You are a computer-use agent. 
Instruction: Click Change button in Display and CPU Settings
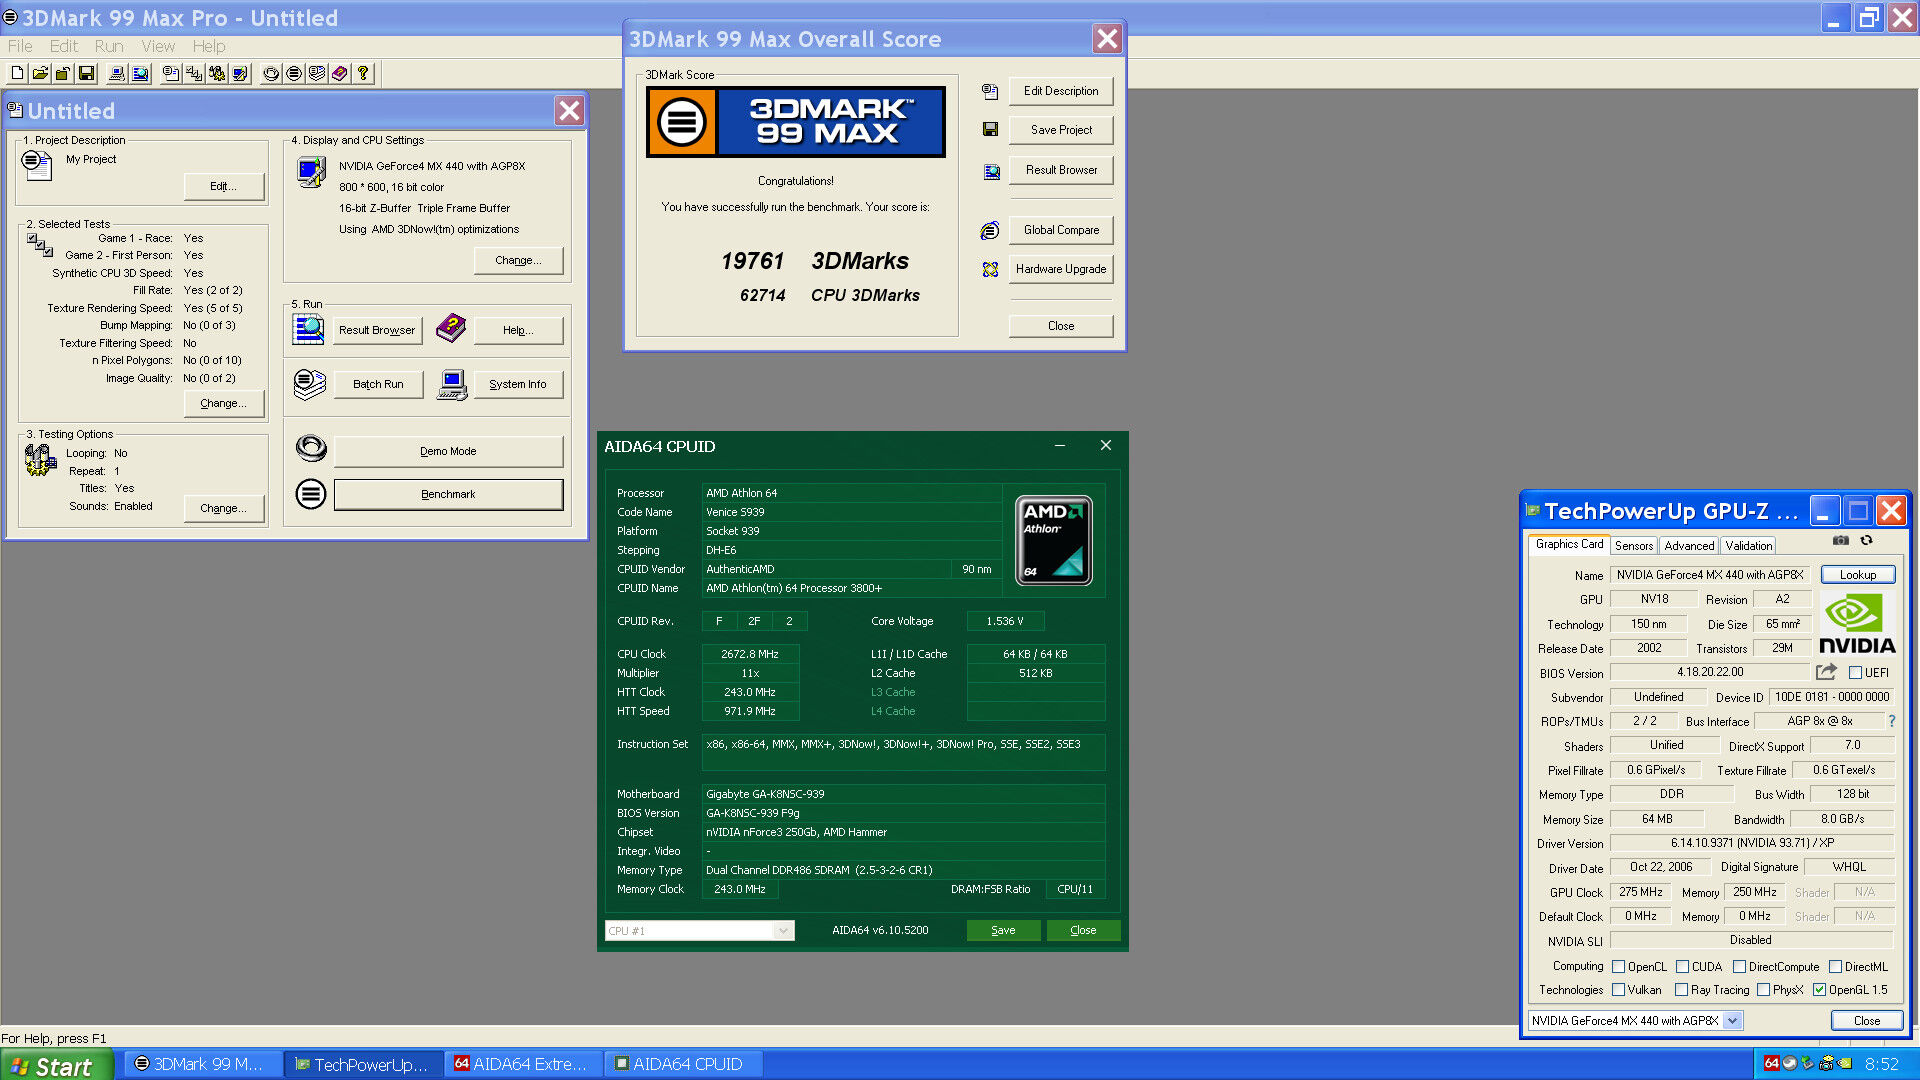[x=518, y=260]
